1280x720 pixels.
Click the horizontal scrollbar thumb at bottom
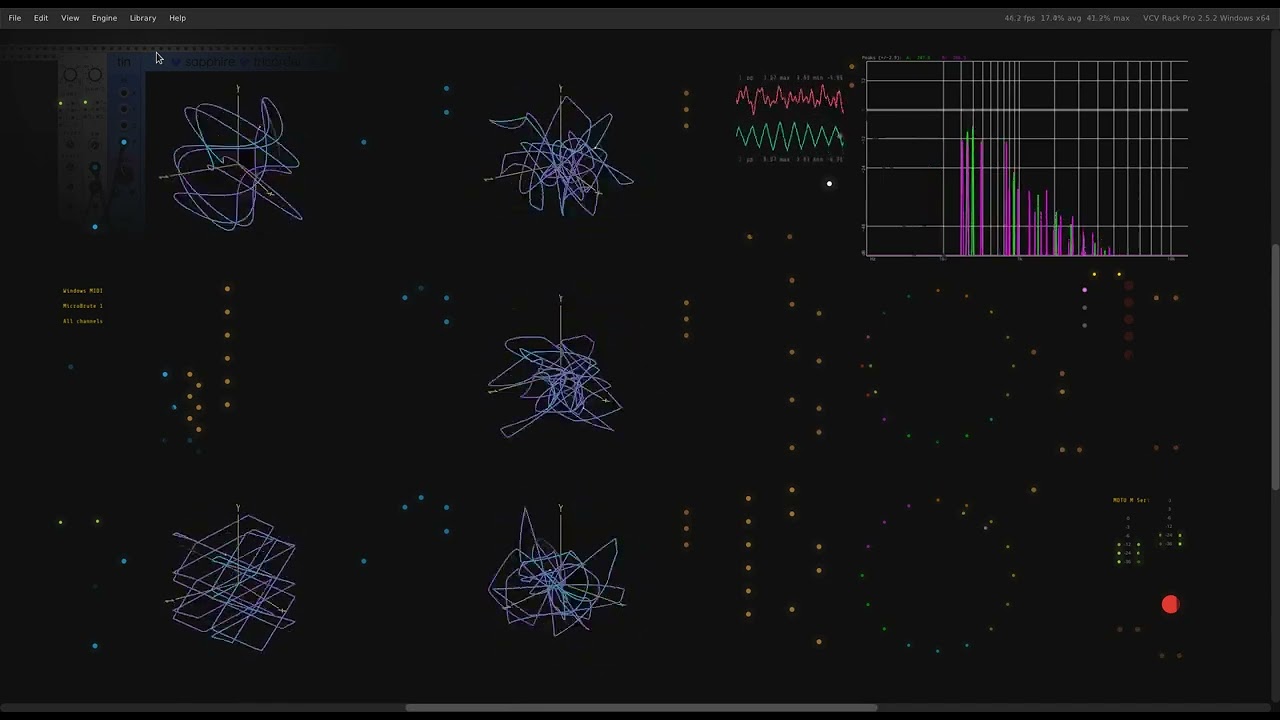coord(641,708)
